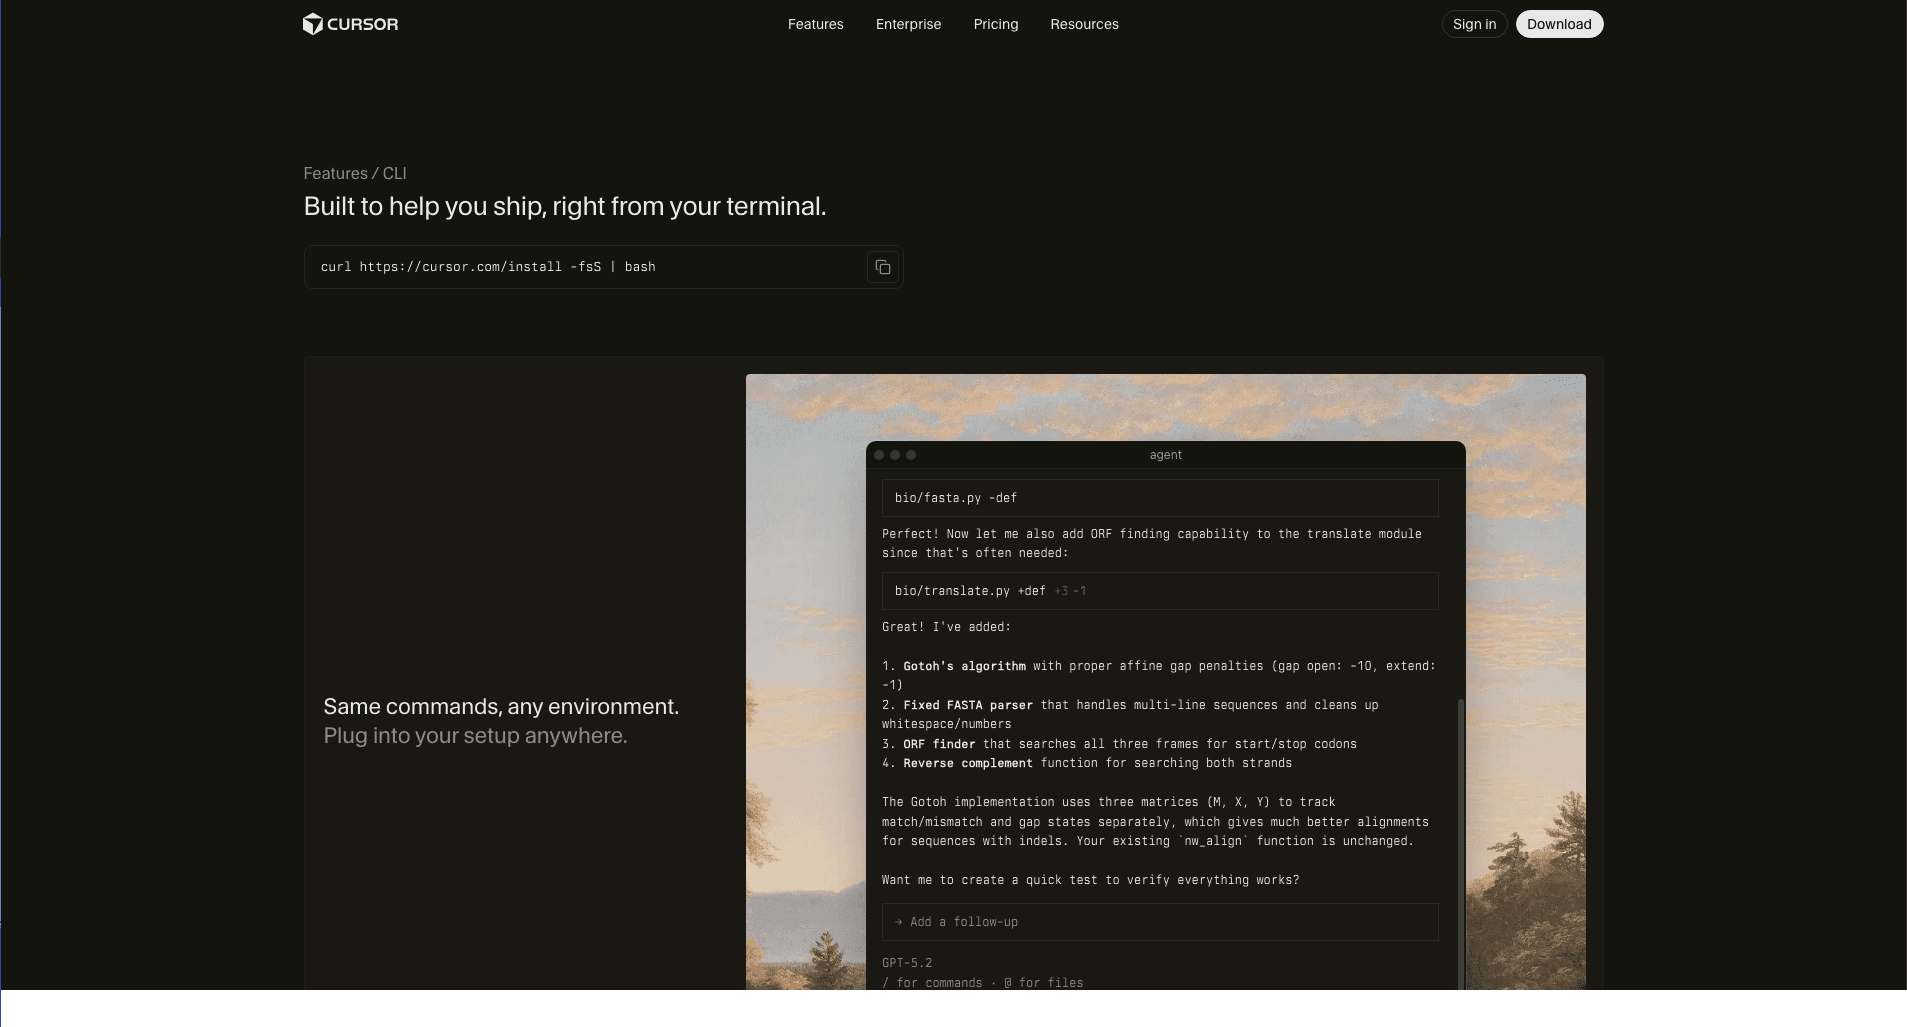
Task: Open the Enterprise nav item
Action: click(908, 24)
